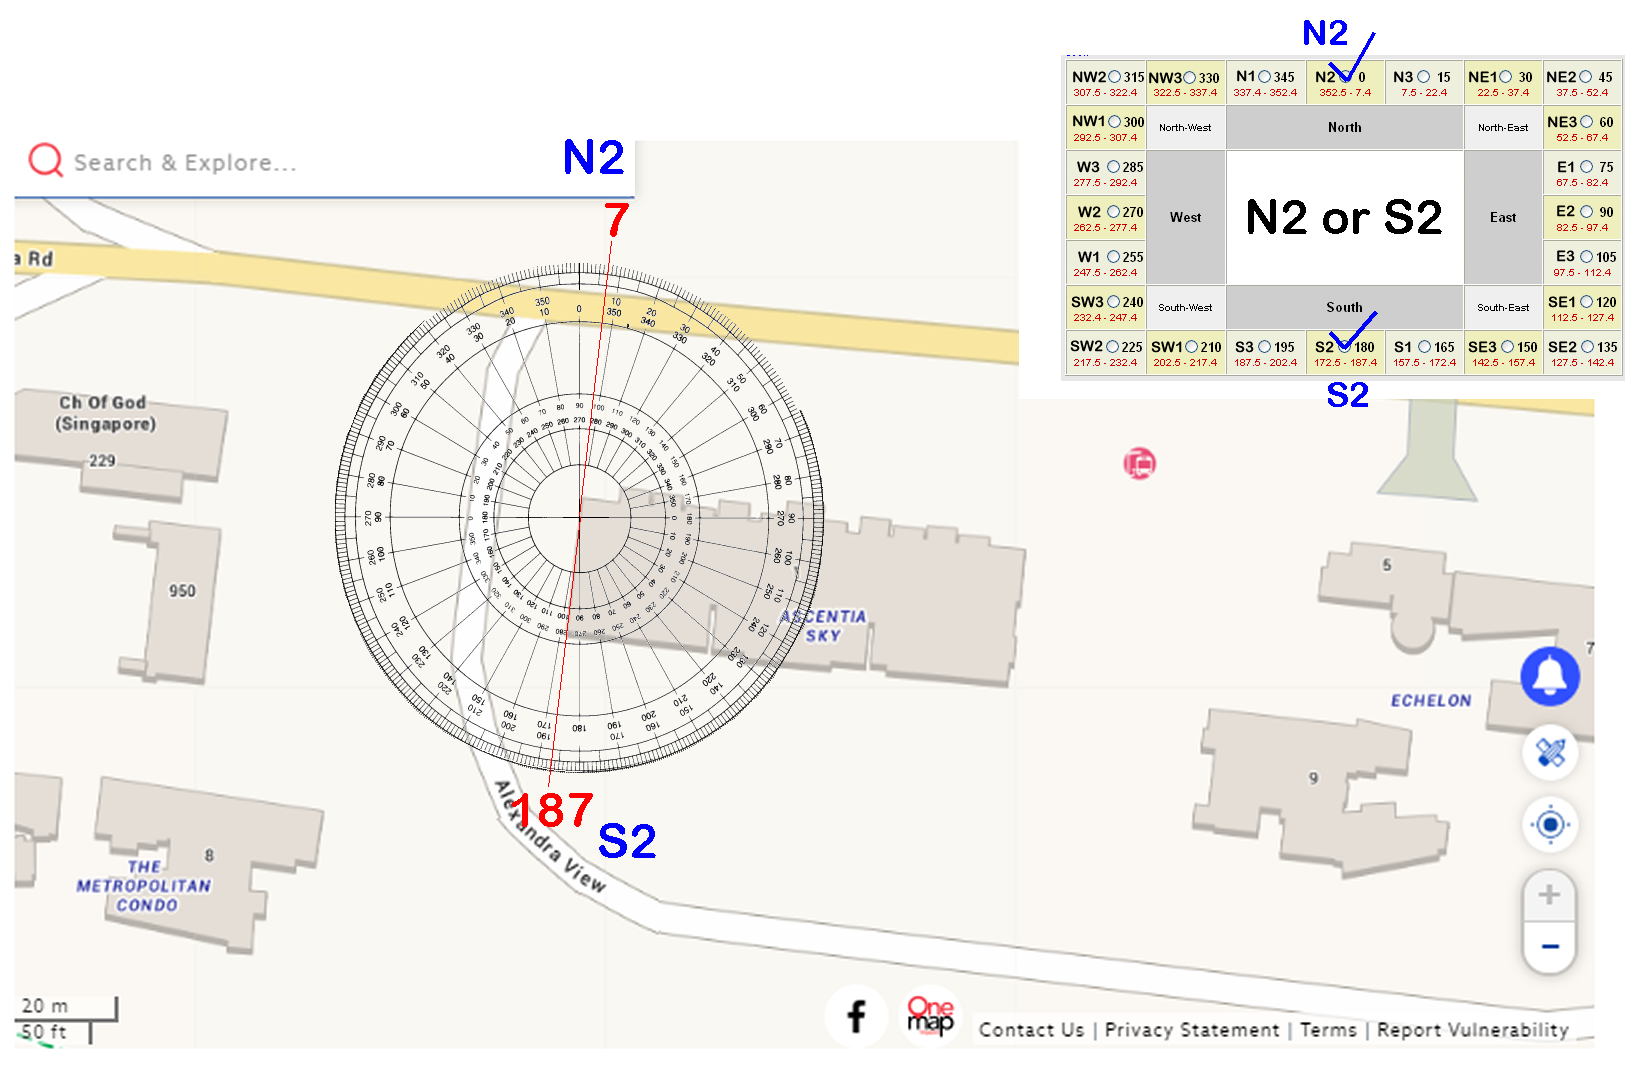
Task: Select the N2 0 radio button
Action: [1345, 77]
